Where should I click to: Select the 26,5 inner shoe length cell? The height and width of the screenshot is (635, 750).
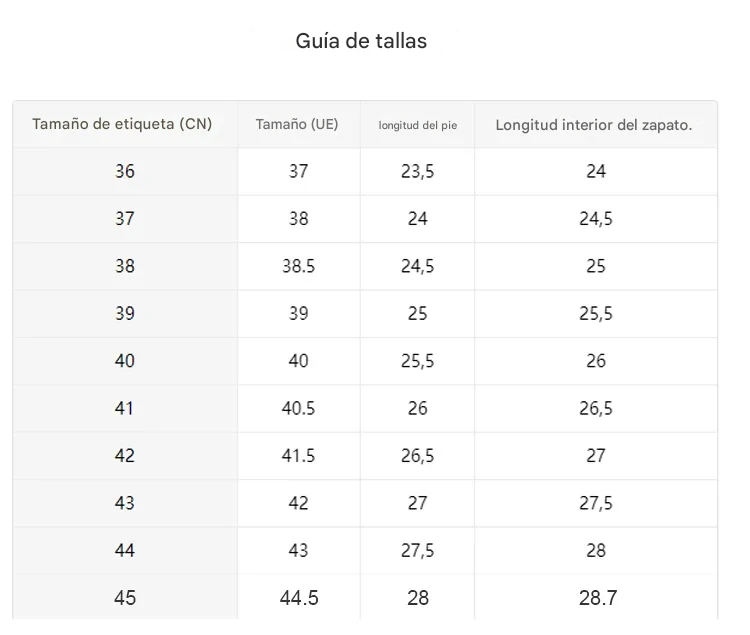click(x=596, y=408)
